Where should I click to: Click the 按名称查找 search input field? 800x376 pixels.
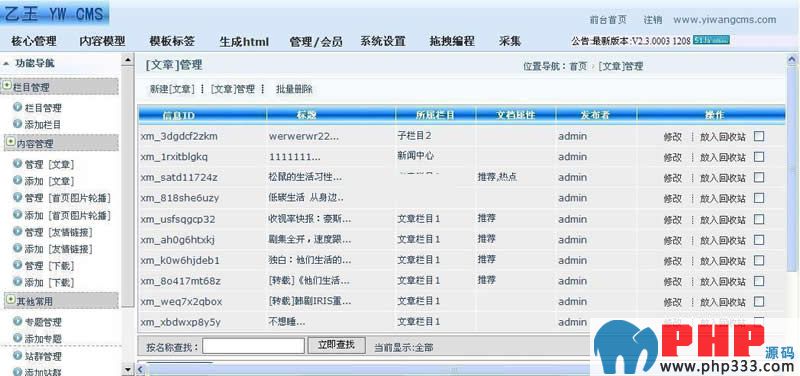[x=254, y=346]
